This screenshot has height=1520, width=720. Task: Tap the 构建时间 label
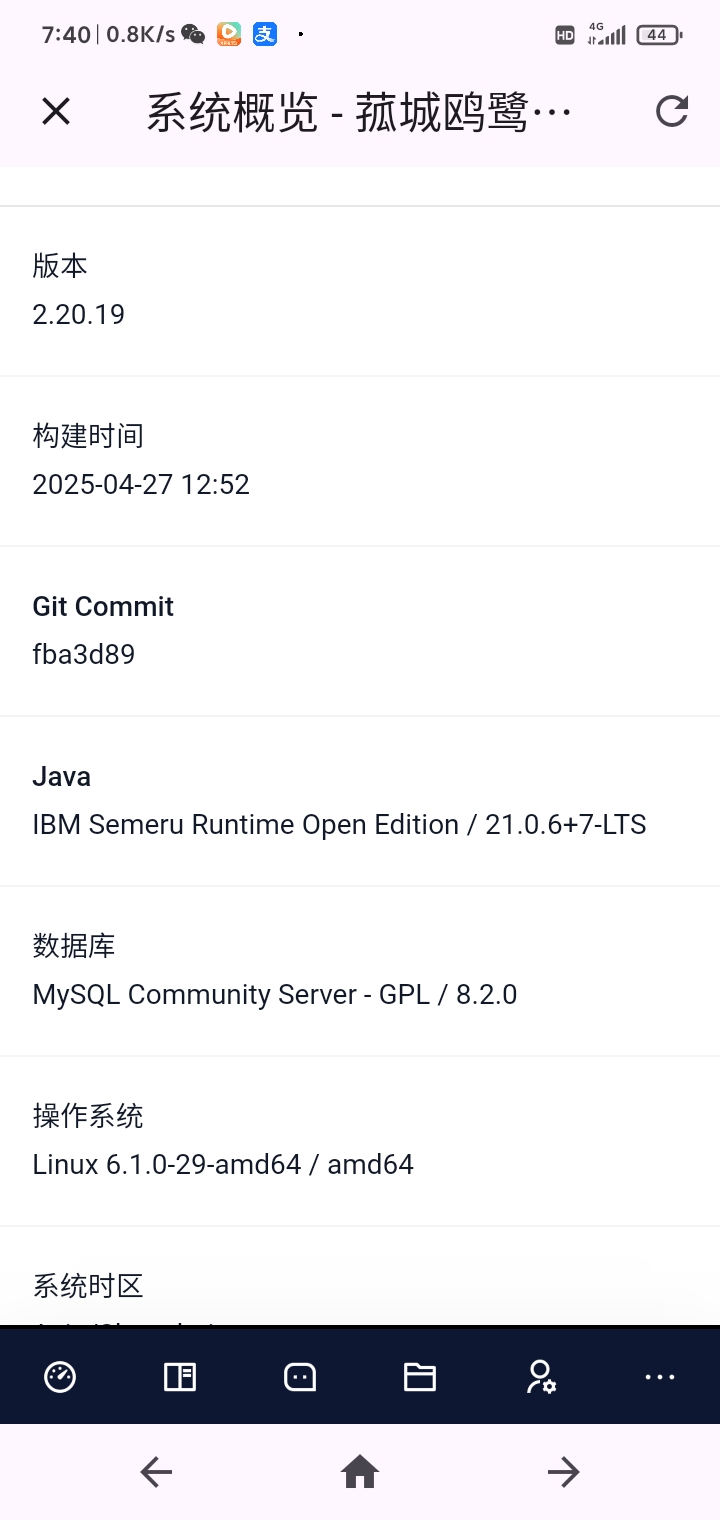(x=88, y=436)
